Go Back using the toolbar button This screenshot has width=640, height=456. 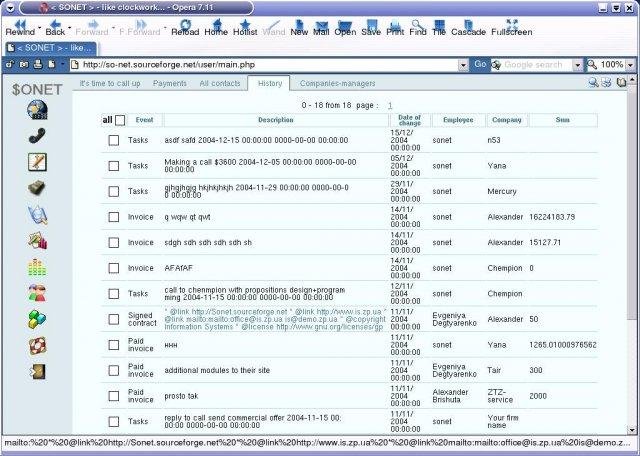pos(55,28)
